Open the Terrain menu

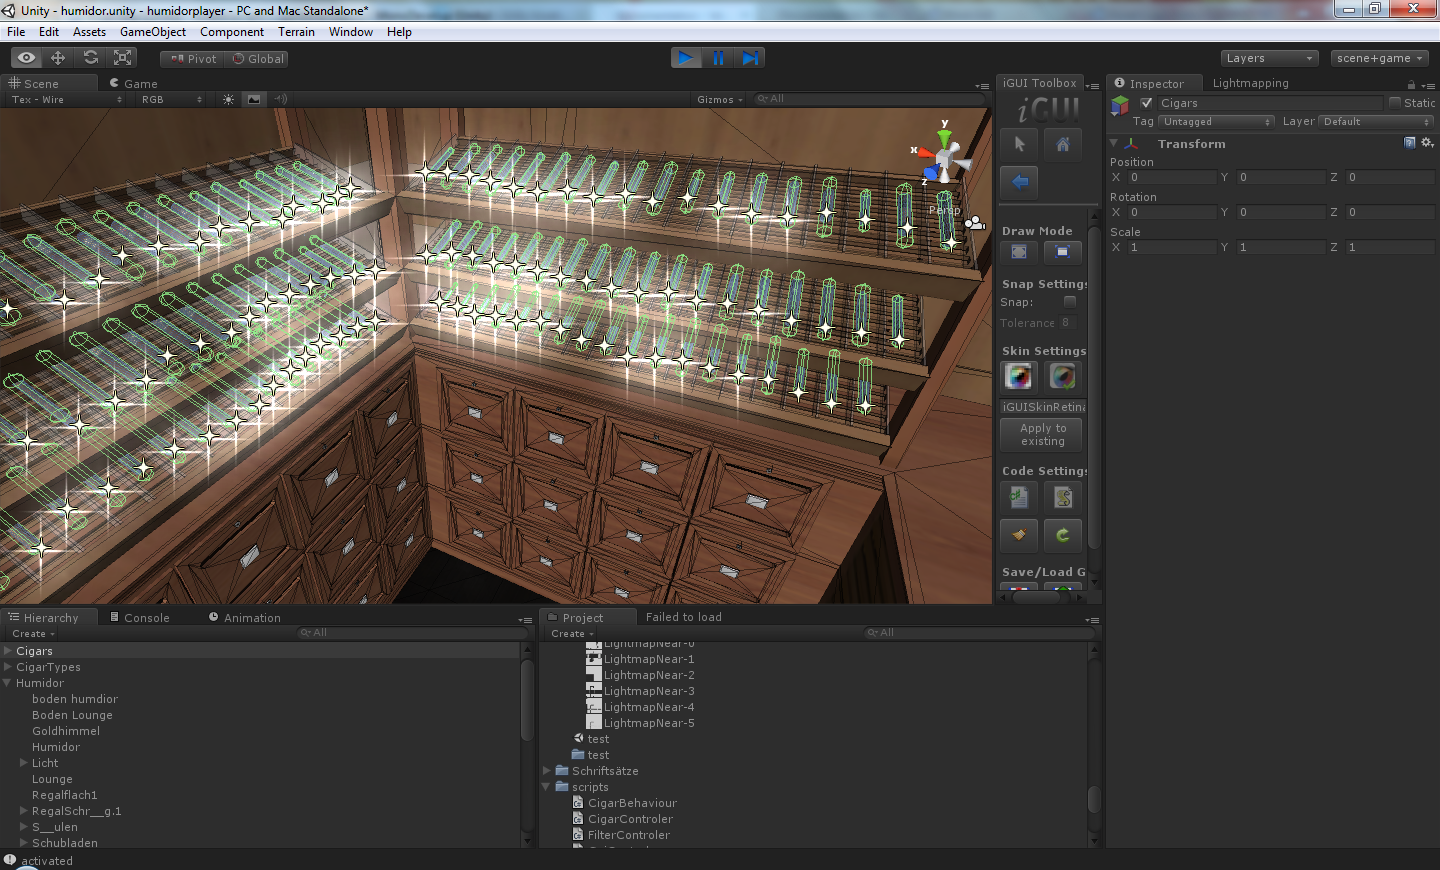coord(296,32)
